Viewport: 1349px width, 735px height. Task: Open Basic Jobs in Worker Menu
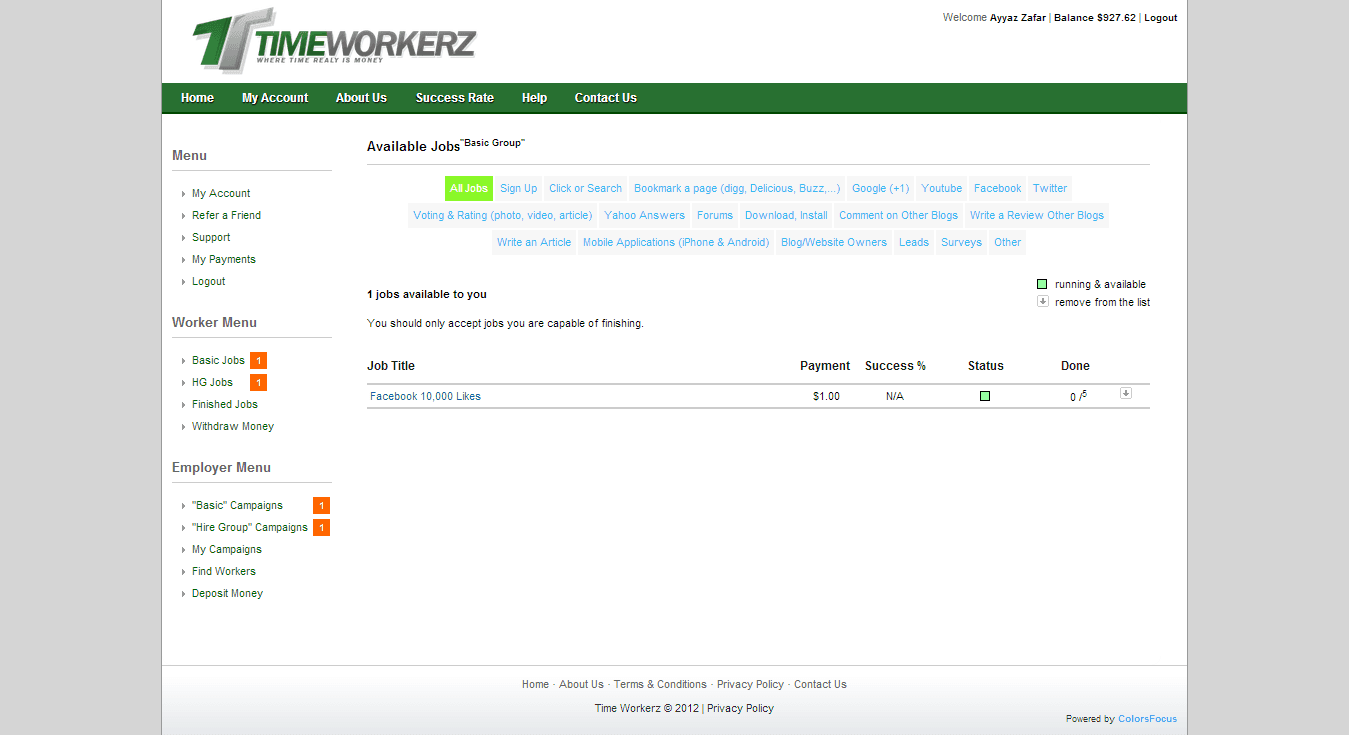tap(218, 361)
